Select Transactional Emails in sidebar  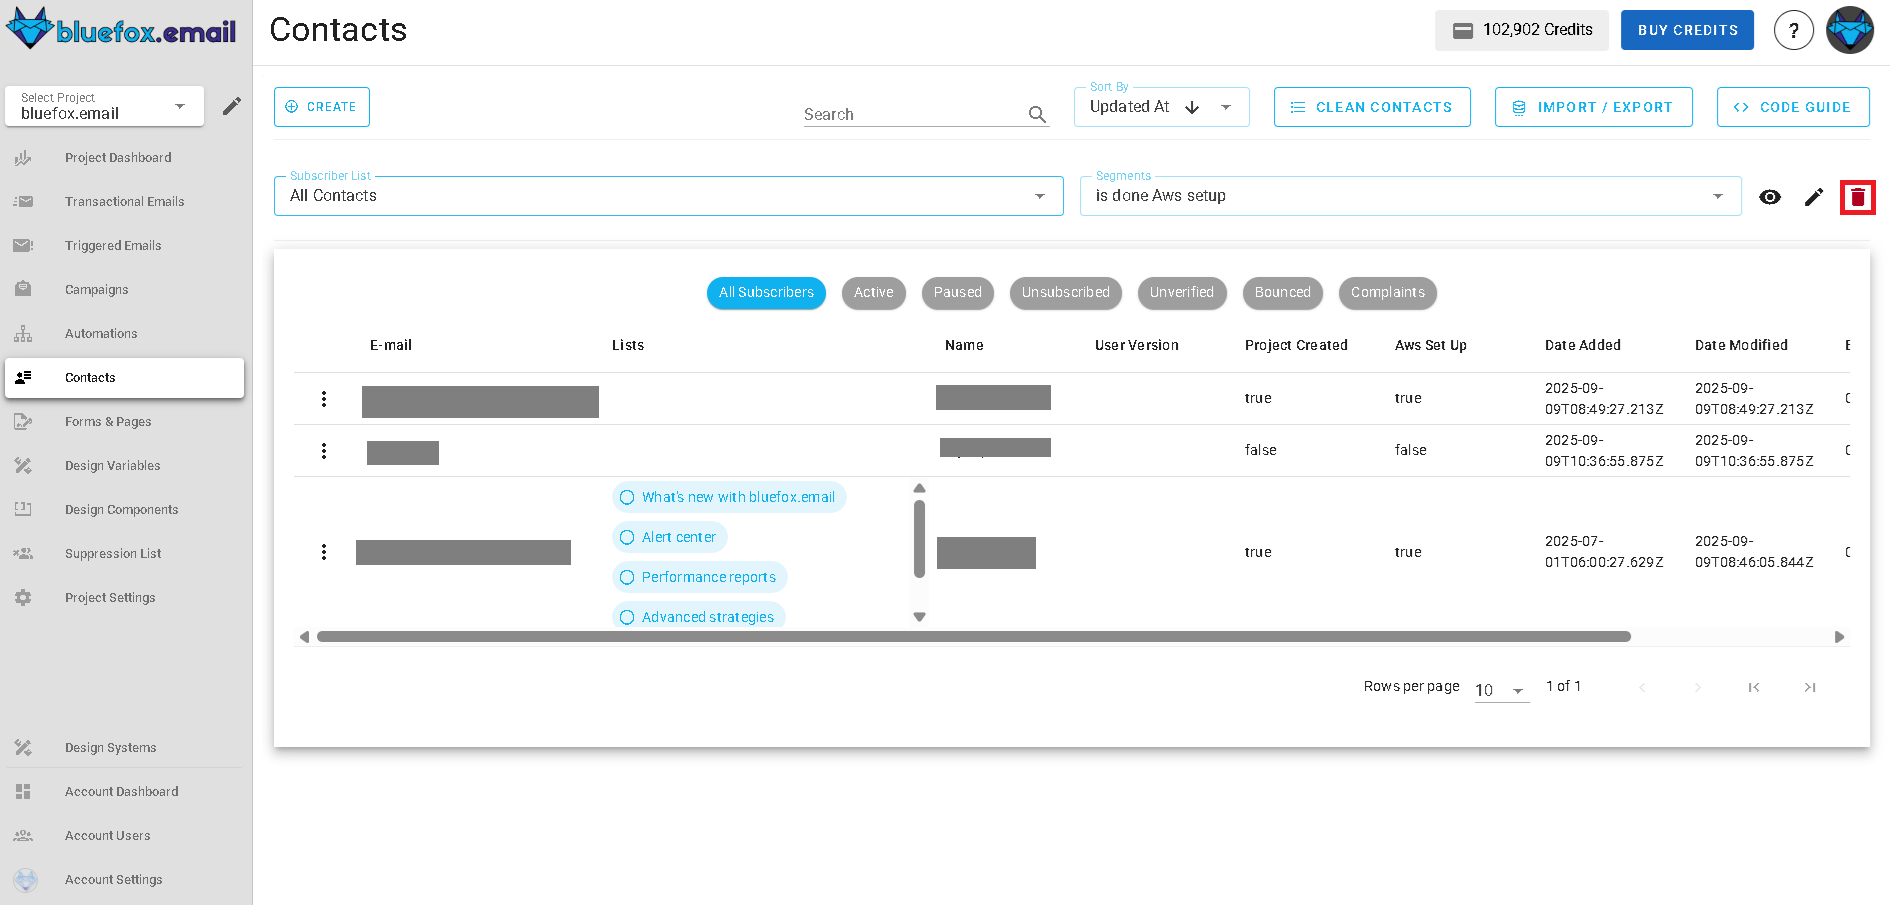click(124, 201)
